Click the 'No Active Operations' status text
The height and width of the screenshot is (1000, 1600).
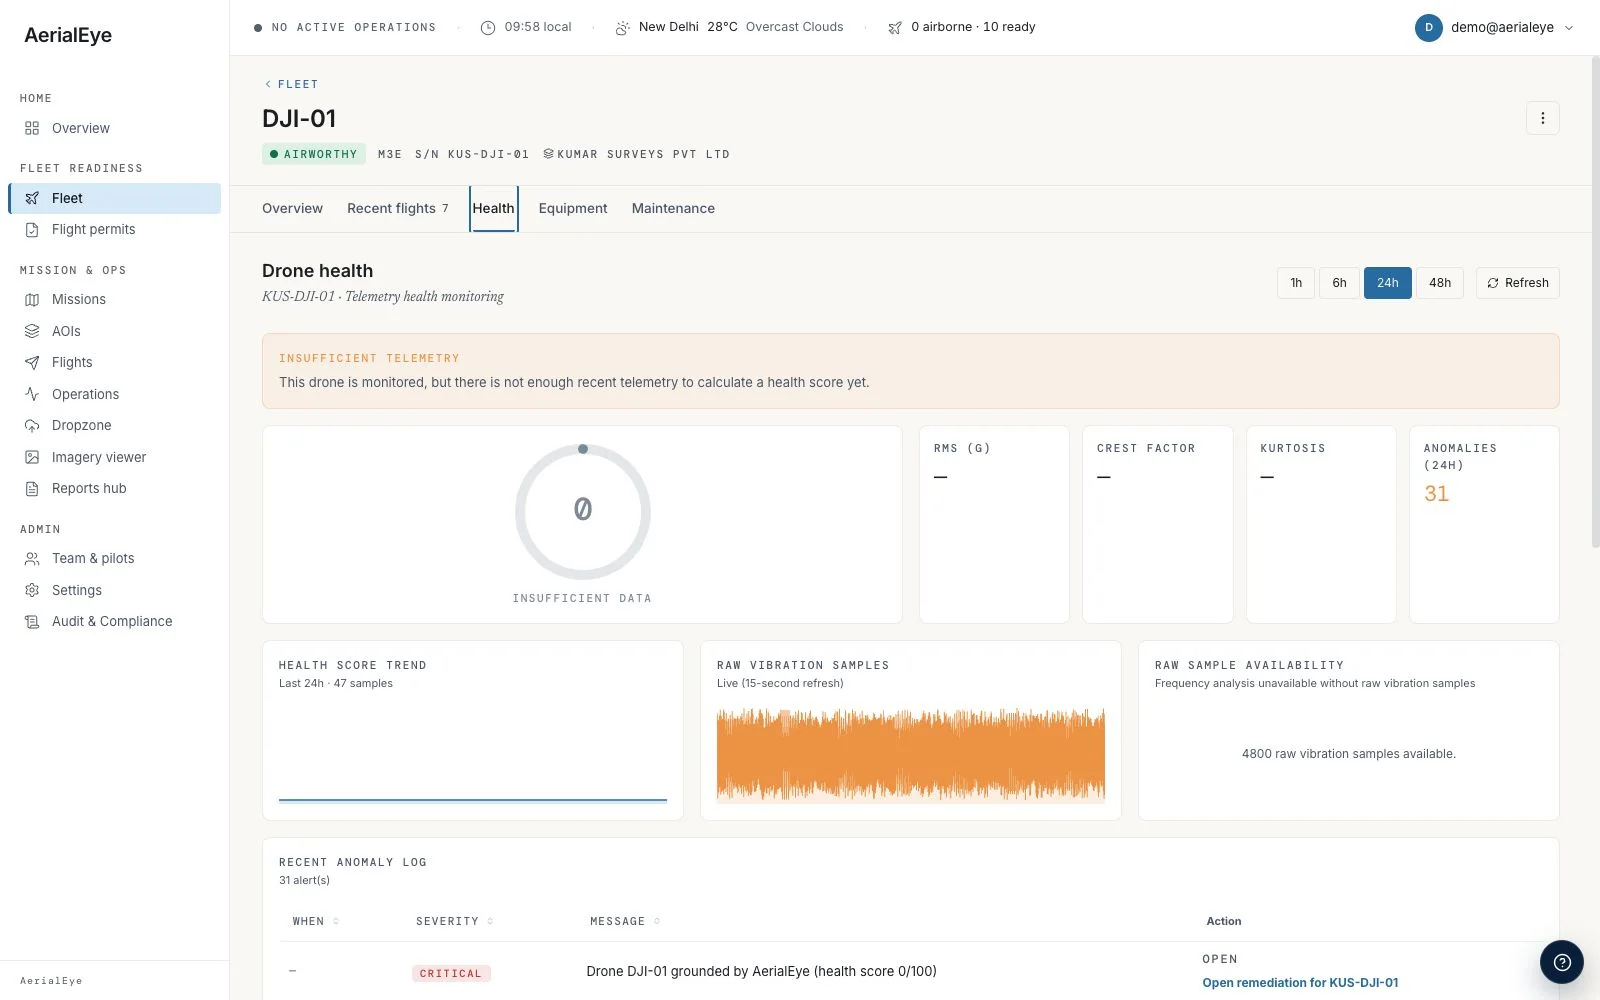[354, 27]
